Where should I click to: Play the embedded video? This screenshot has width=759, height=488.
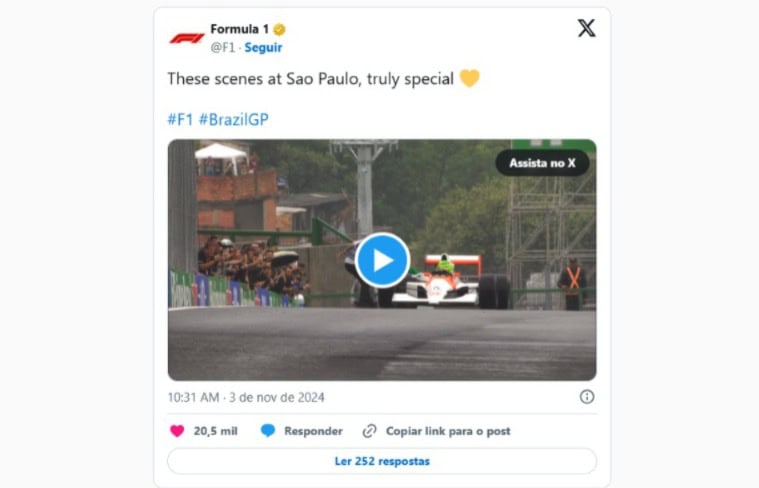point(382,260)
